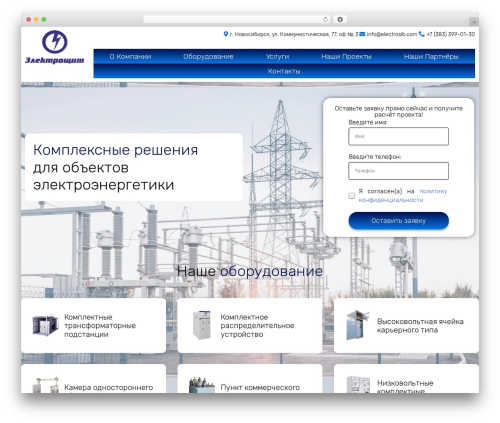Open Комплектное распределительное устройство card
Screen dimensions: 500x423
pyautogui.click(x=250, y=325)
